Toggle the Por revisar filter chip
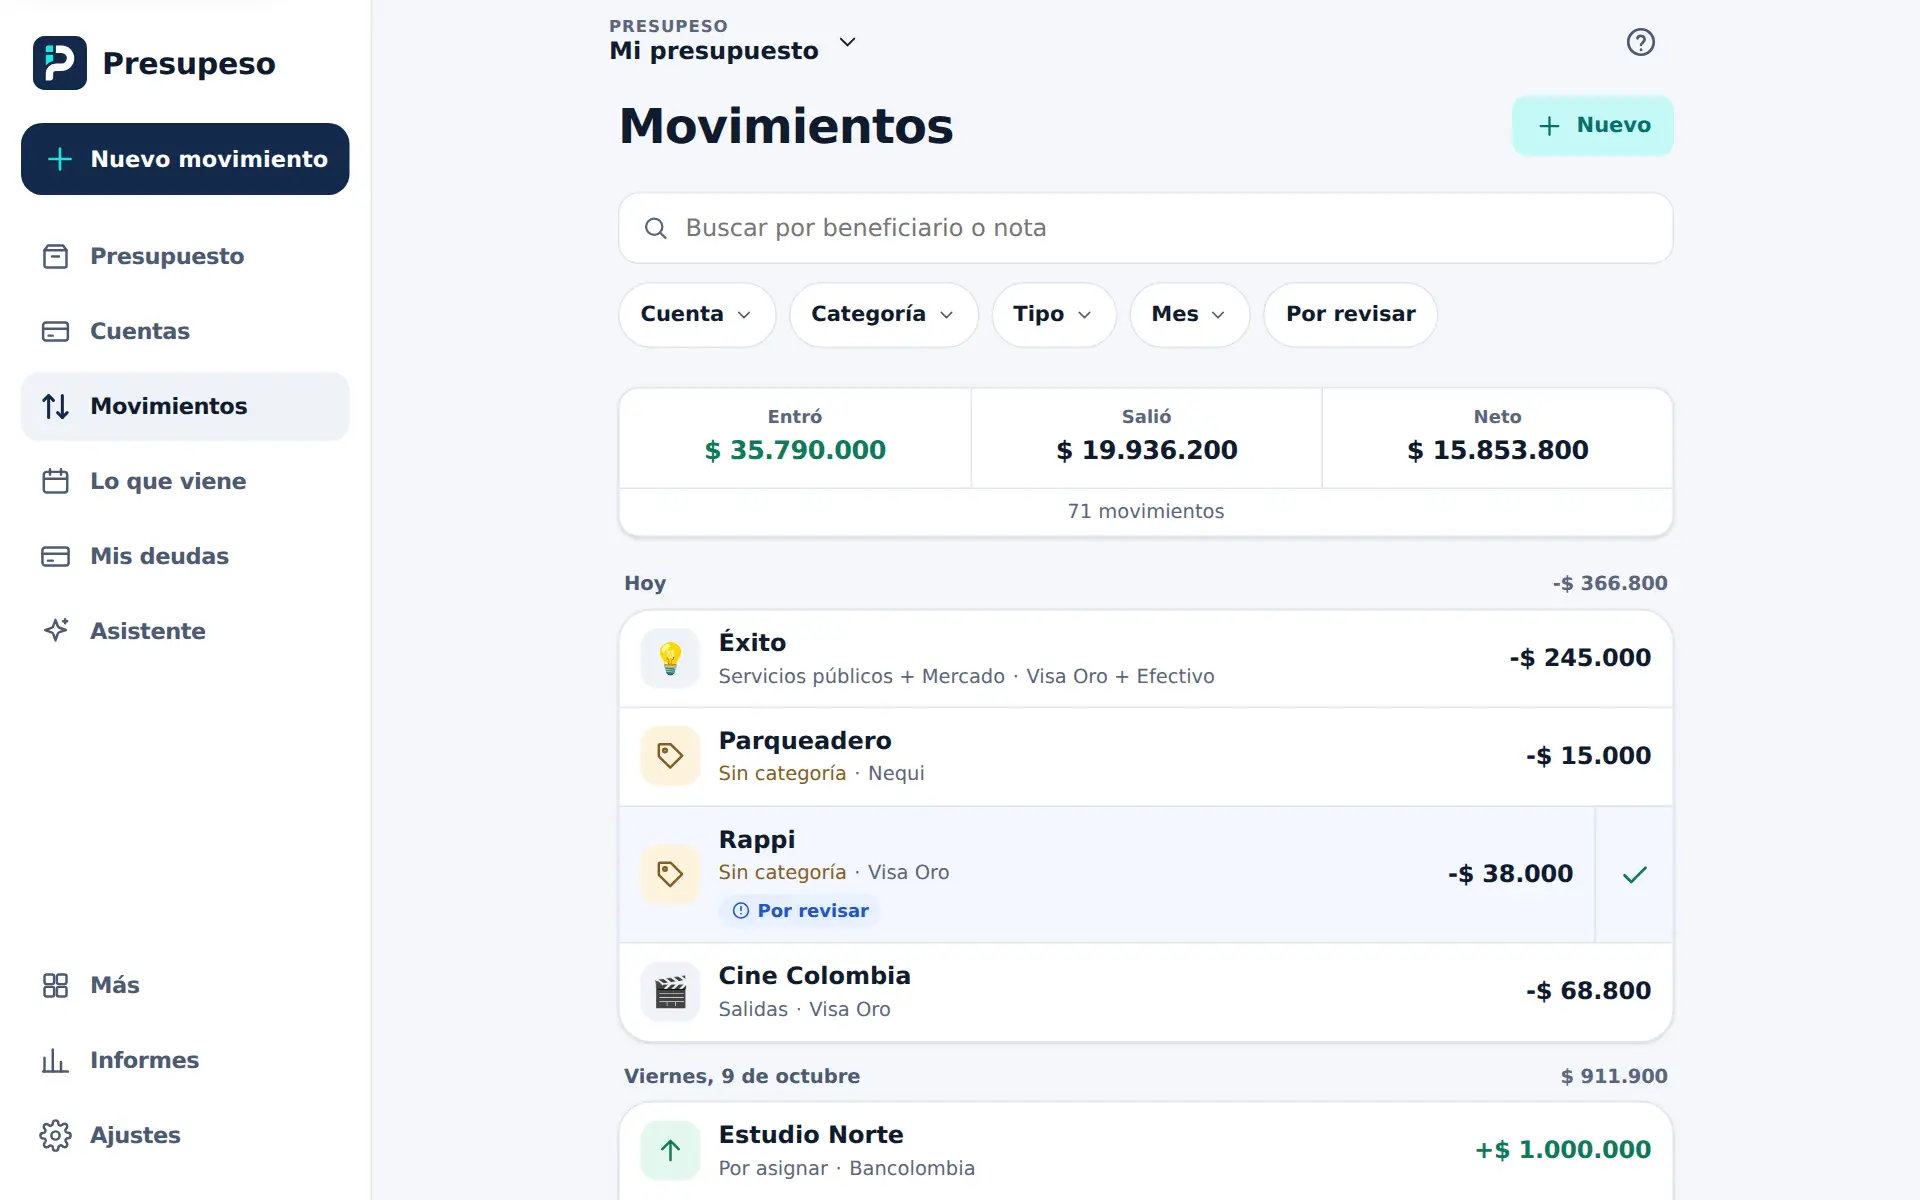Viewport: 1920px width, 1200px height. pyautogui.click(x=1350, y=314)
